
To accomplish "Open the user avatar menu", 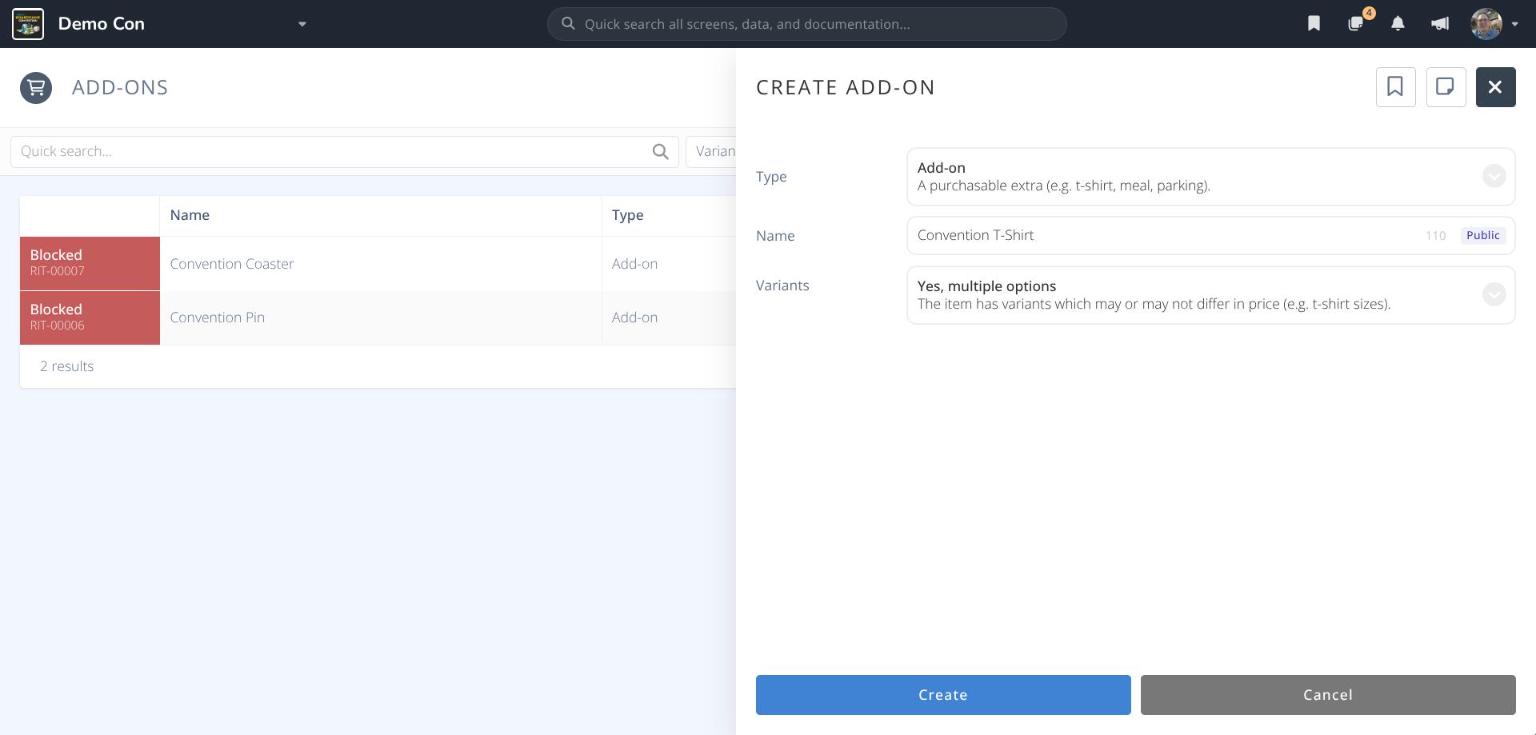I will coord(1494,24).
